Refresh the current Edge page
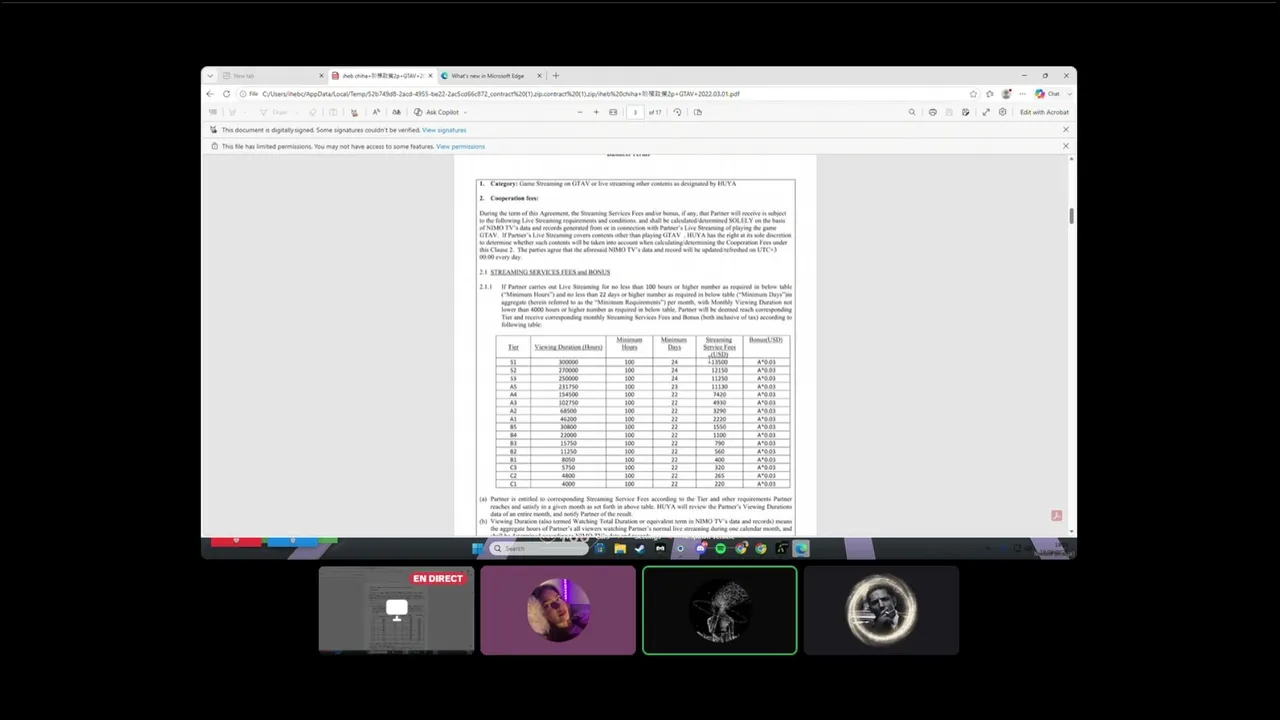Screen dimensions: 1280x720 point(227,94)
